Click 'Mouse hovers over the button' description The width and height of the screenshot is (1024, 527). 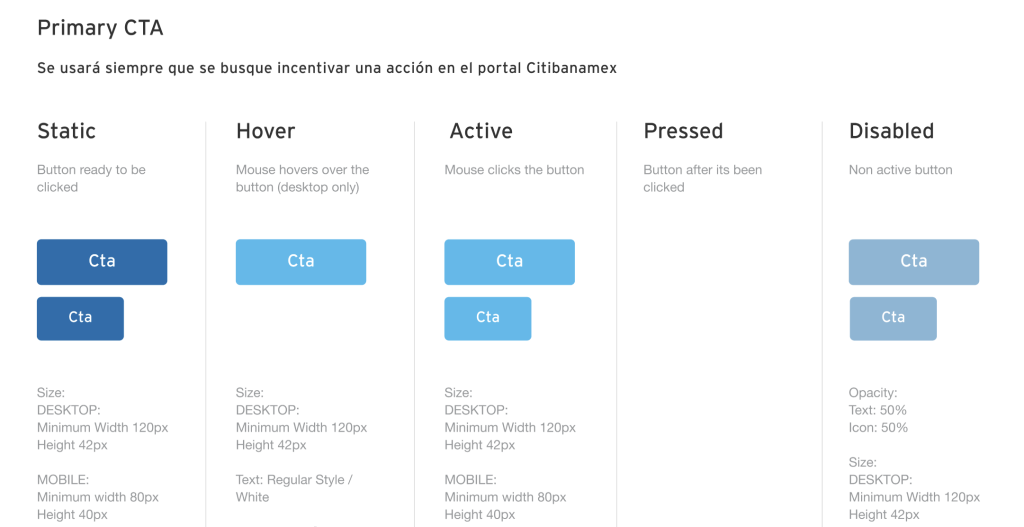click(x=302, y=178)
